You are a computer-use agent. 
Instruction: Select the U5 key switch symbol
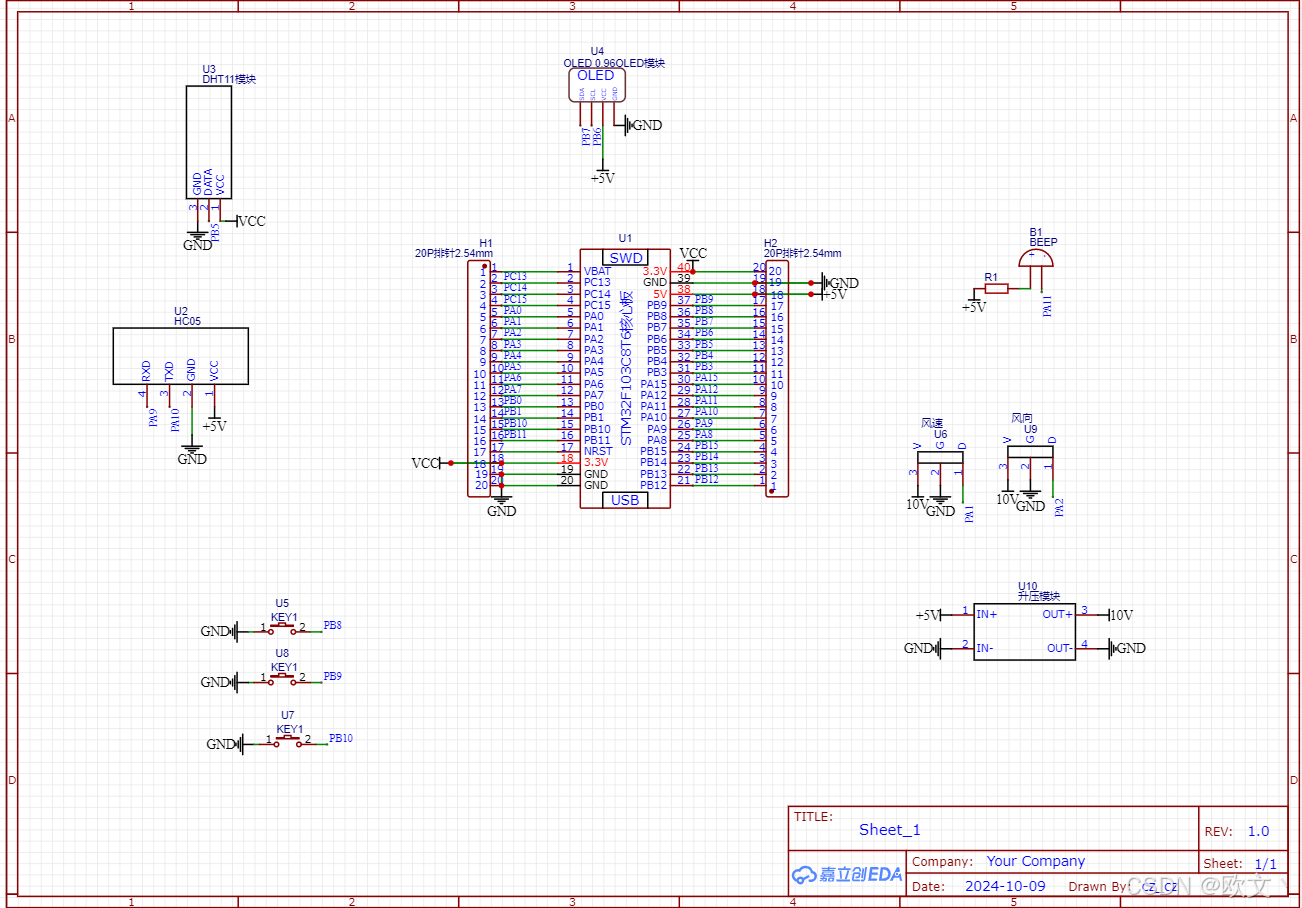284,627
